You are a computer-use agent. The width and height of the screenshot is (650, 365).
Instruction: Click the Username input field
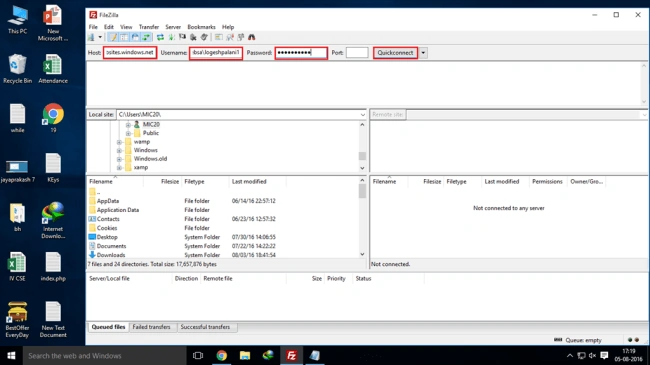pyautogui.click(x=216, y=53)
